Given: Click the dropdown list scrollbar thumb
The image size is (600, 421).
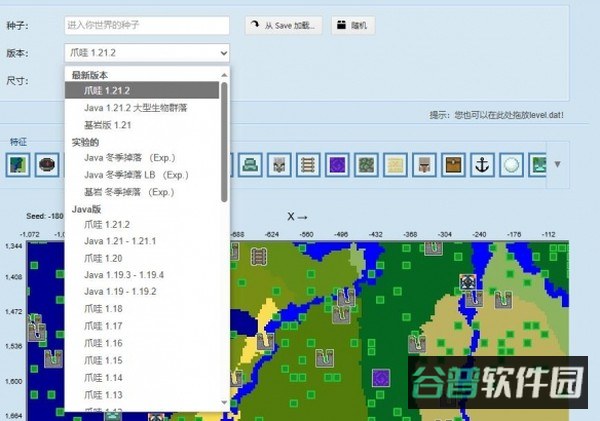Looking at the screenshot, I should point(224,142).
